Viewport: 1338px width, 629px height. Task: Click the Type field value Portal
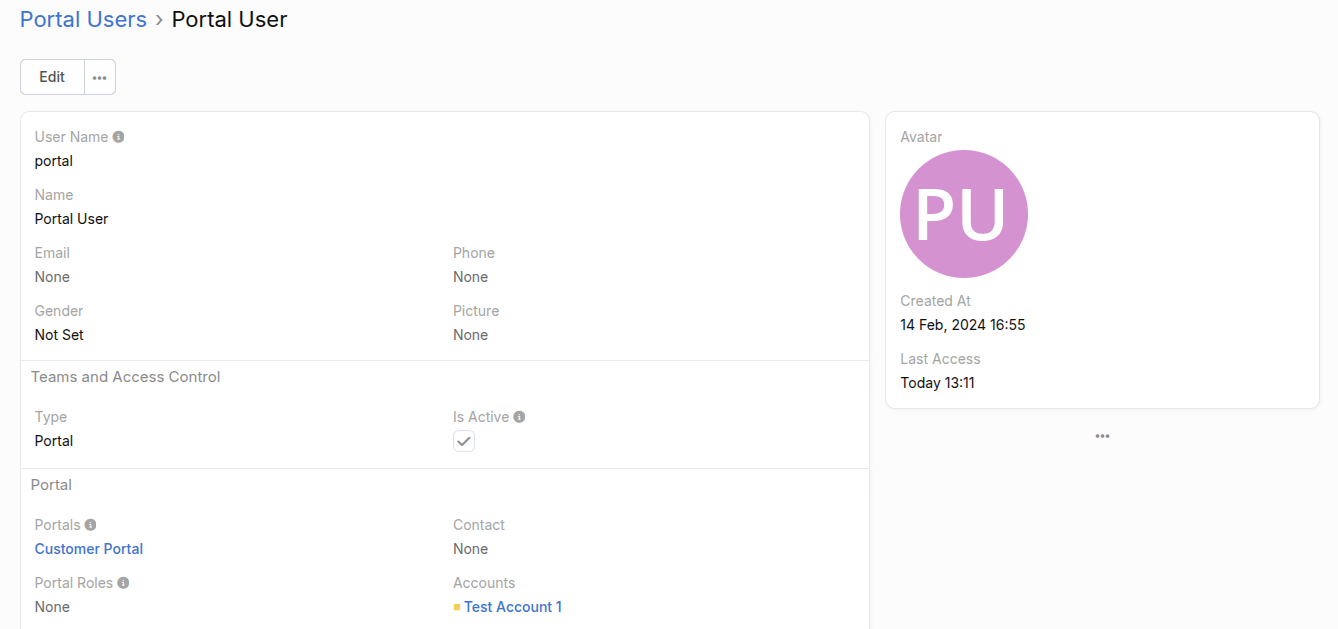(54, 441)
